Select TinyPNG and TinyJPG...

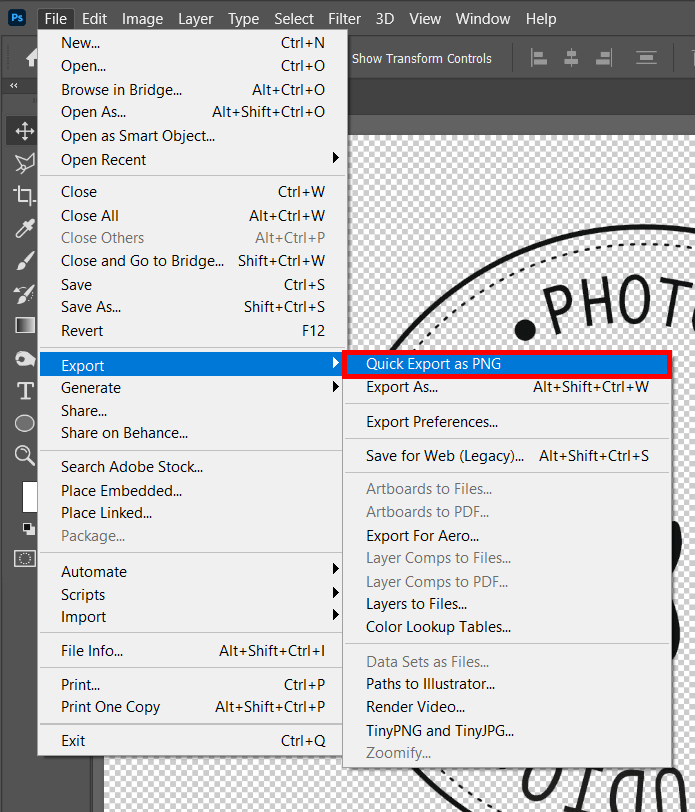click(507, 730)
